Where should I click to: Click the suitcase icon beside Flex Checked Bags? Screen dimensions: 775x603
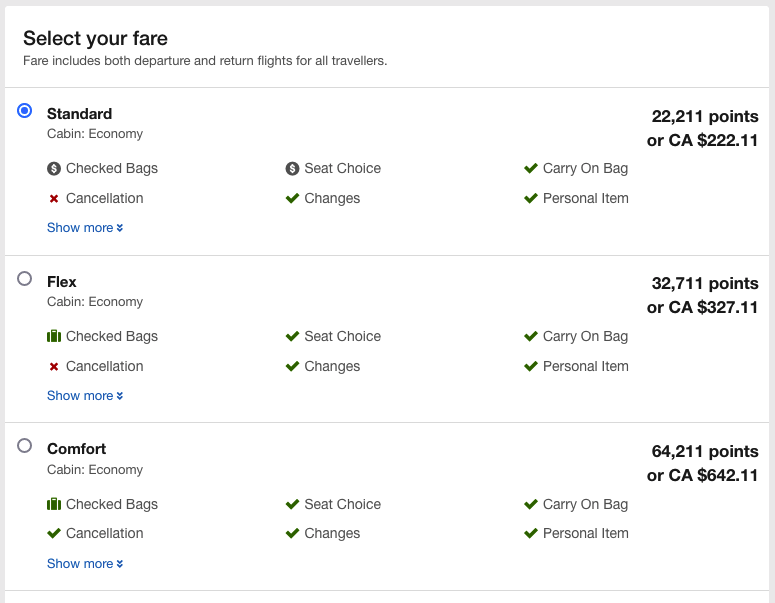[x=54, y=337]
